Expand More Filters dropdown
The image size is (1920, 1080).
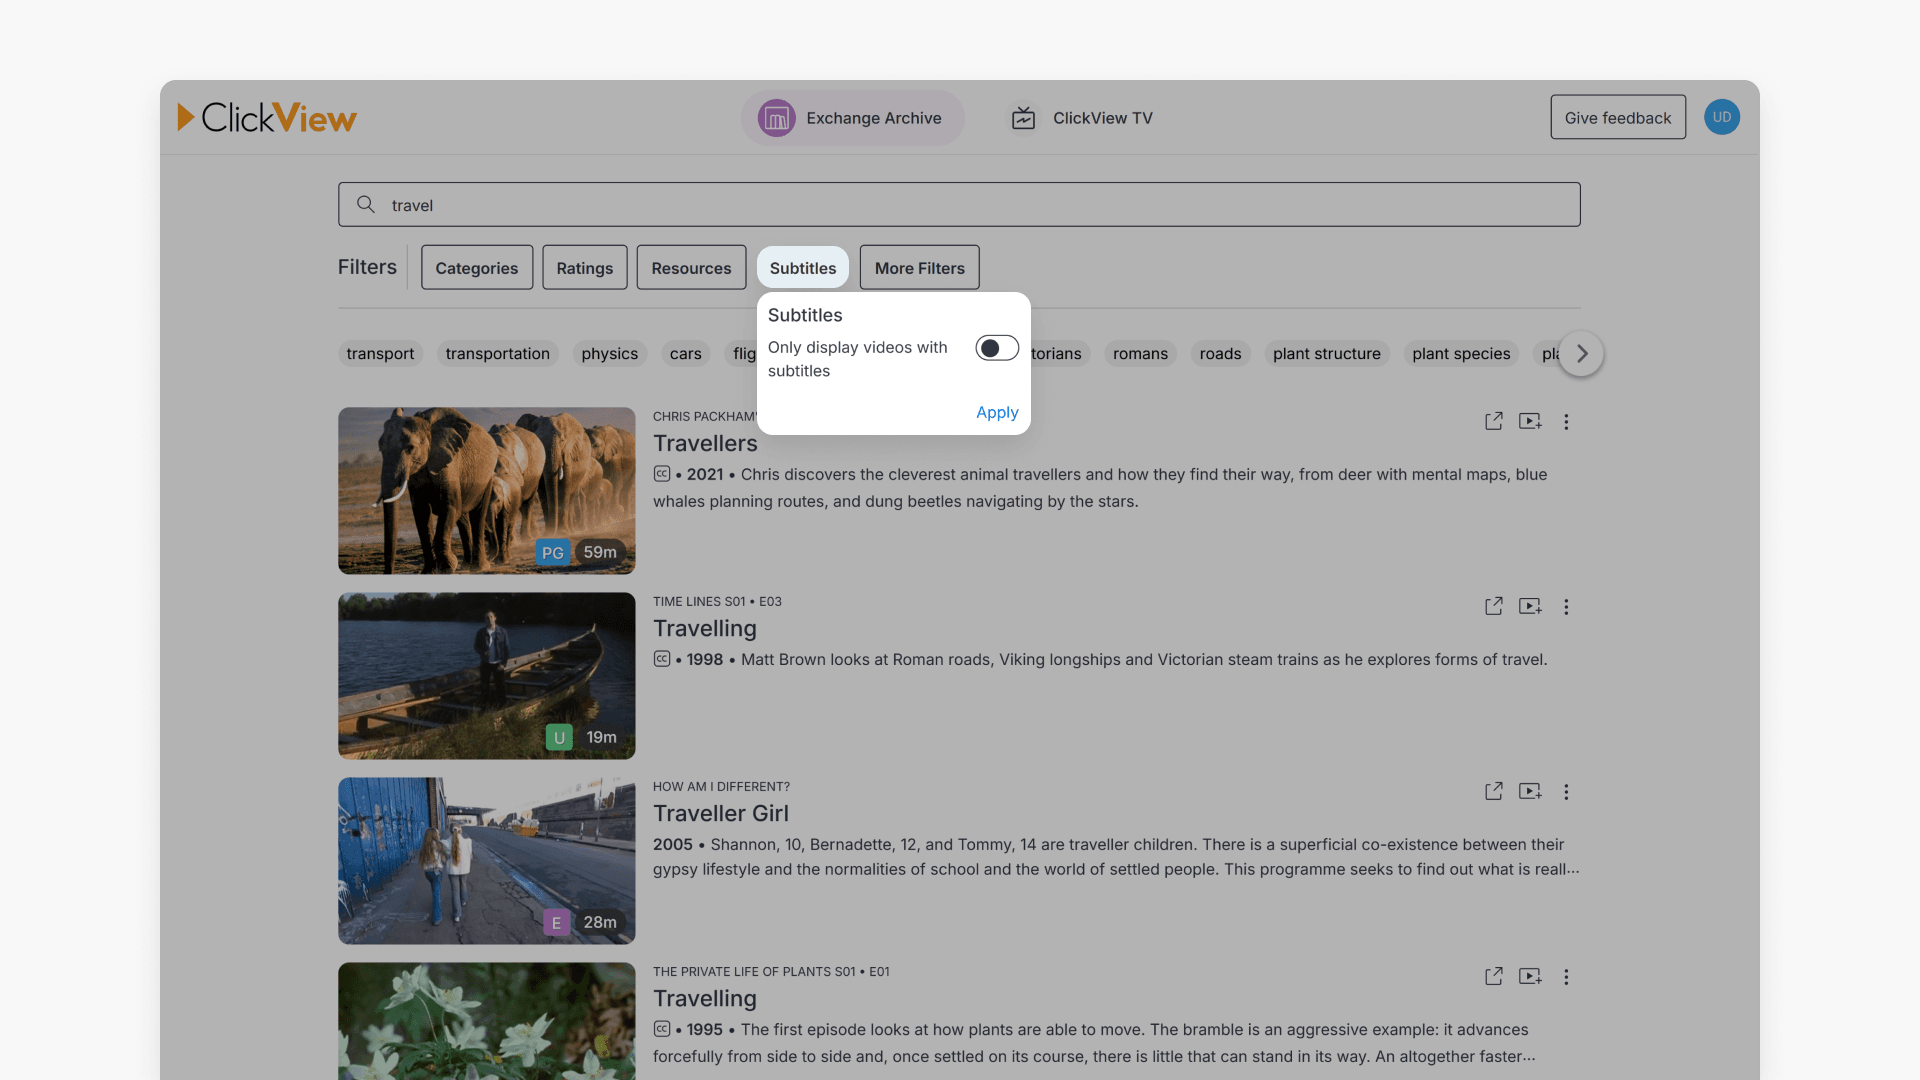919,268
